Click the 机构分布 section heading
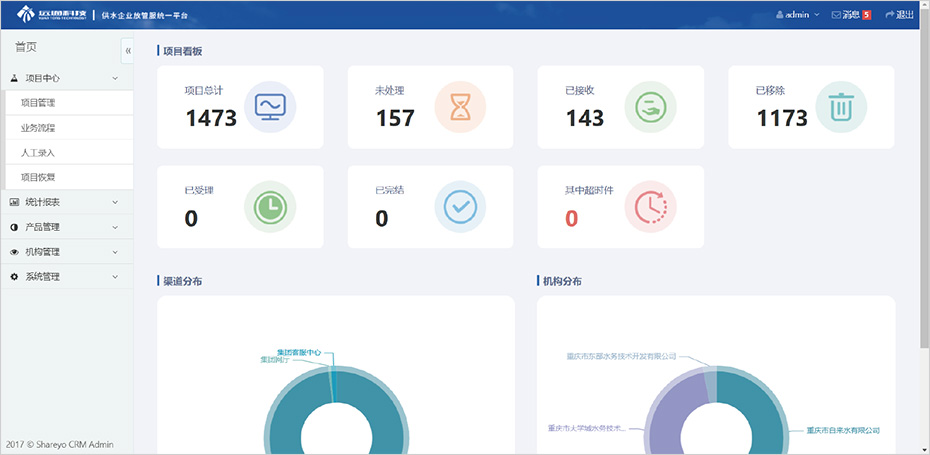The height and width of the screenshot is (455, 930). pos(562,281)
